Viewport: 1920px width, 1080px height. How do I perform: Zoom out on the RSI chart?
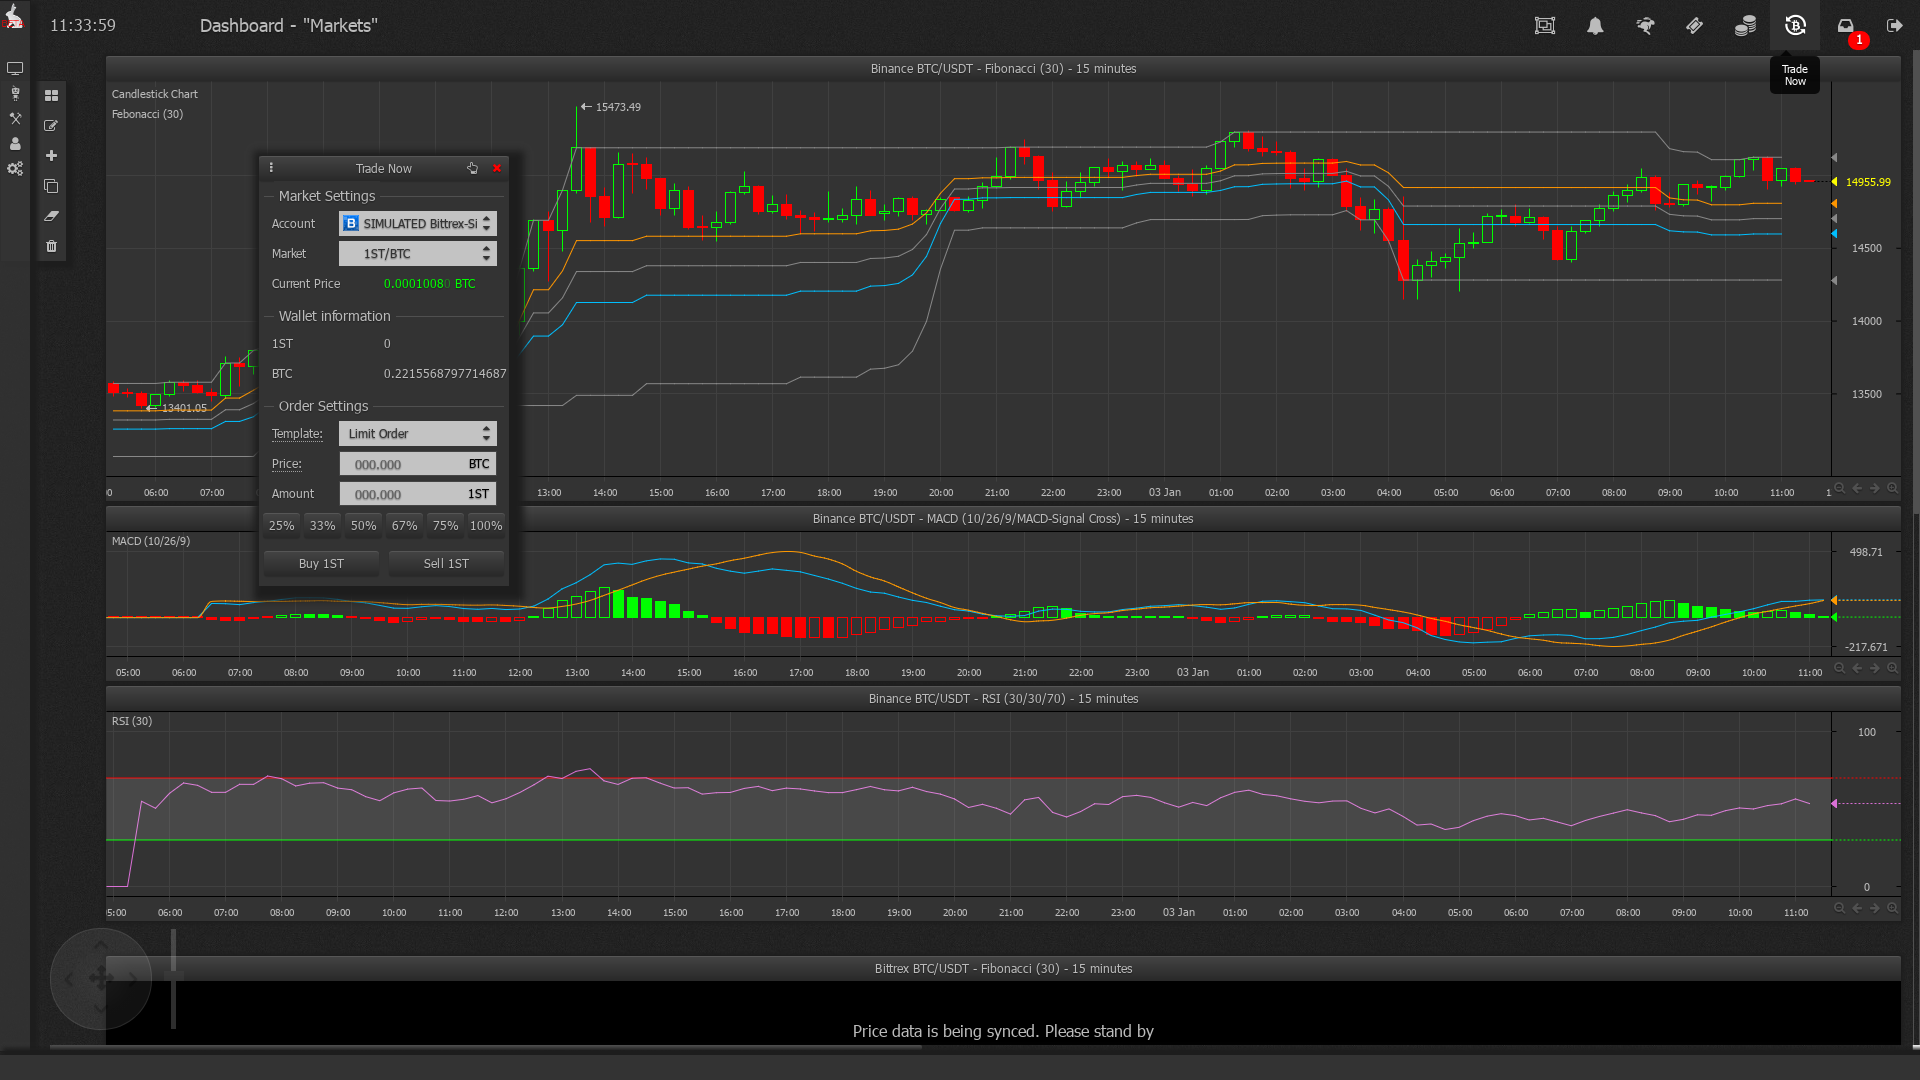coord(1840,908)
